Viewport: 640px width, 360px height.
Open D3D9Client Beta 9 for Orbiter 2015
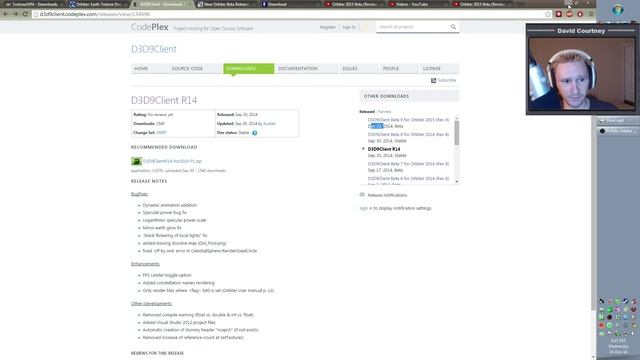(x=408, y=120)
